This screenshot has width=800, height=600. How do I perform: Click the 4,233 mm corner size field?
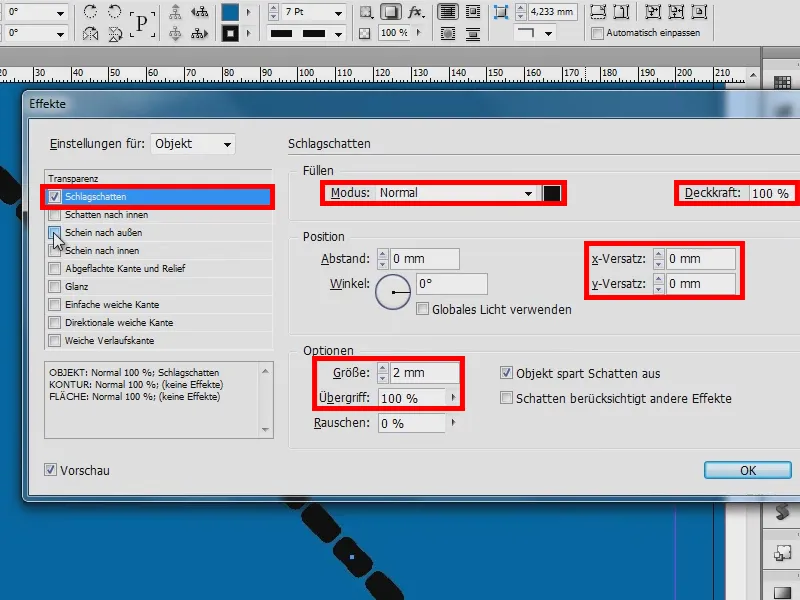coord(553,12)
